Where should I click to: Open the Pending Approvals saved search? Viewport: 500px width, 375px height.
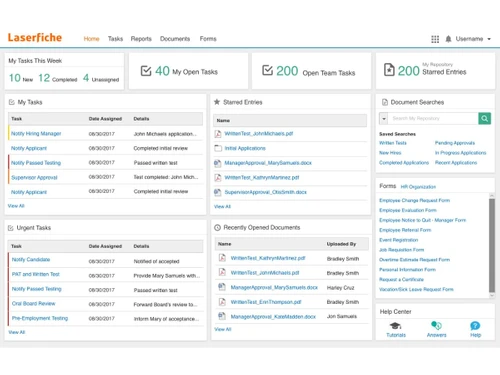click(x=455, y=143)
